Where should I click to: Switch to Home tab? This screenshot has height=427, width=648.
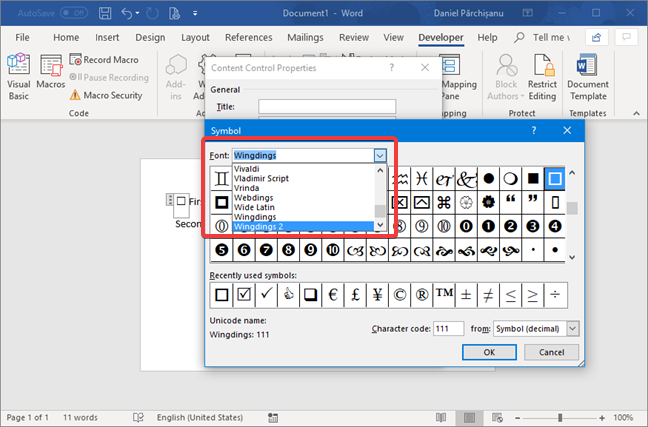click(66, 37)
